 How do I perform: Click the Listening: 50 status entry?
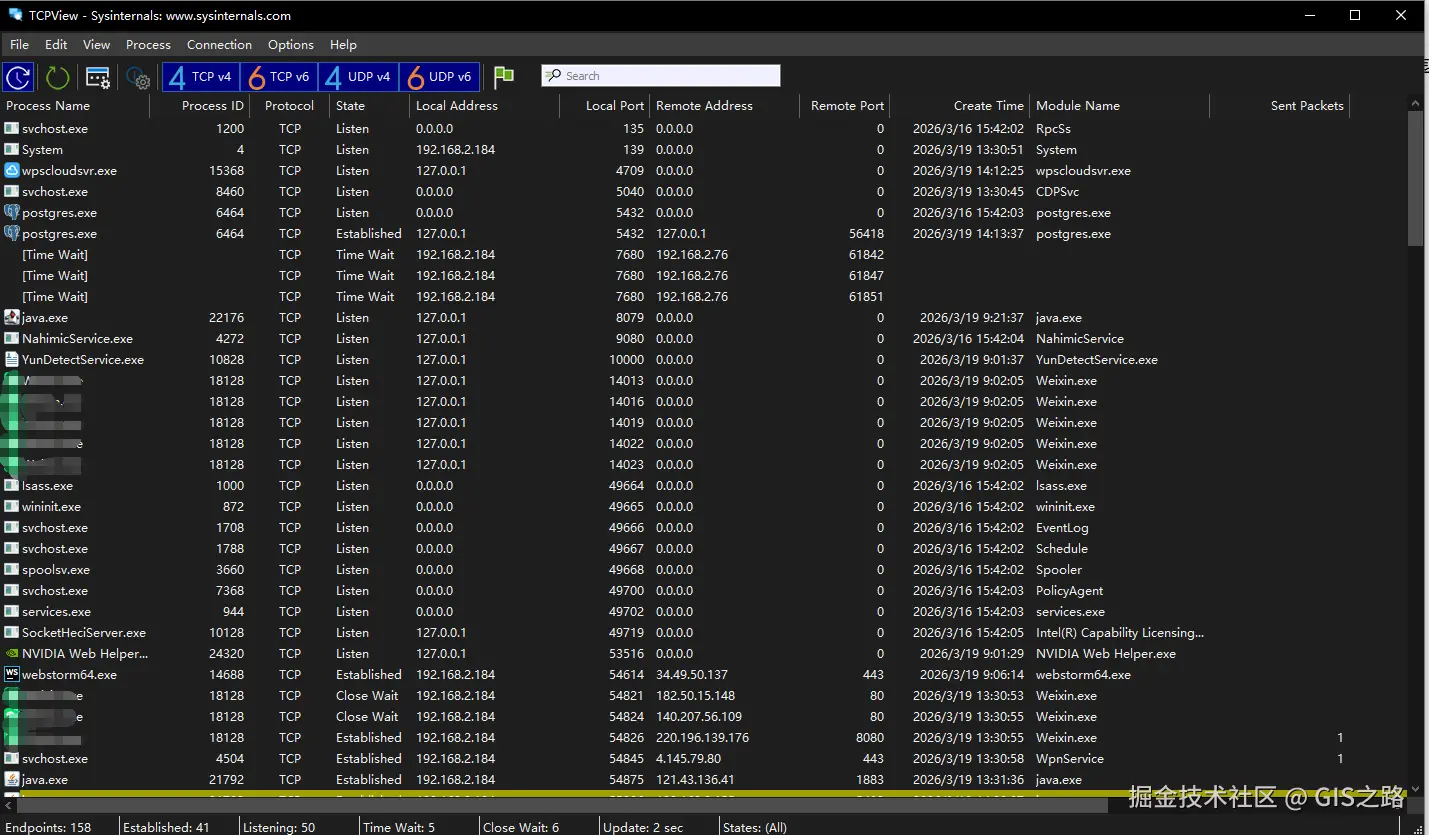pos(280,827)
